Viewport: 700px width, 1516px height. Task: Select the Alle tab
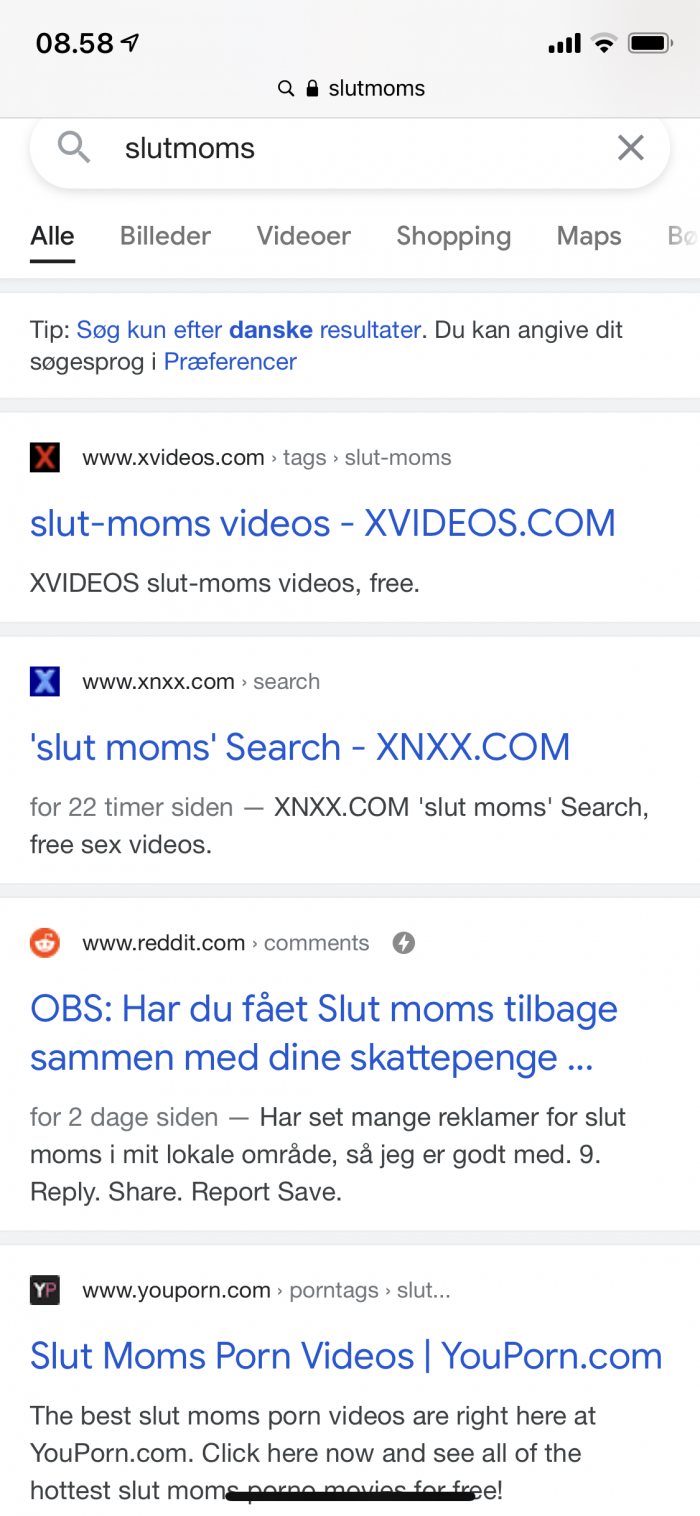[52, 236]
